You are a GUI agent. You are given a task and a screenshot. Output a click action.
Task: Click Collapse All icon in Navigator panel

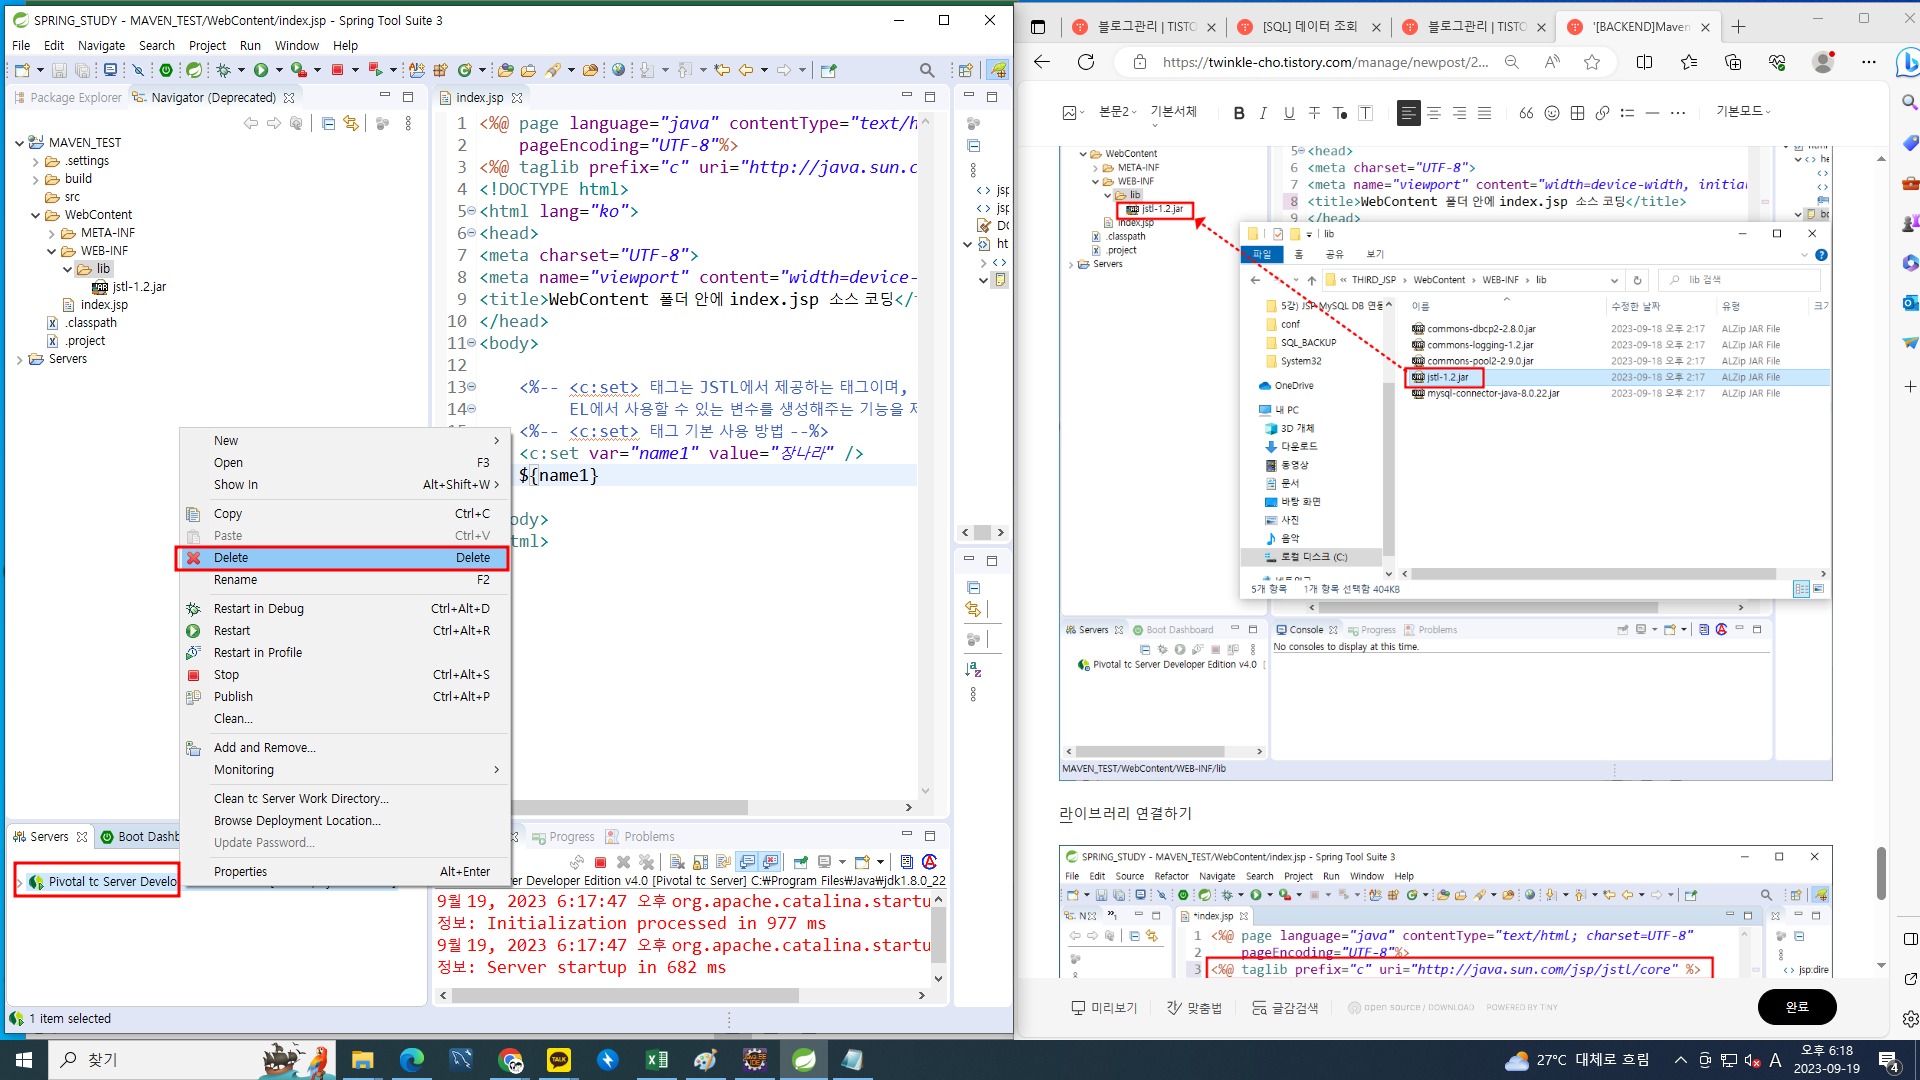(x=328, y=123)
